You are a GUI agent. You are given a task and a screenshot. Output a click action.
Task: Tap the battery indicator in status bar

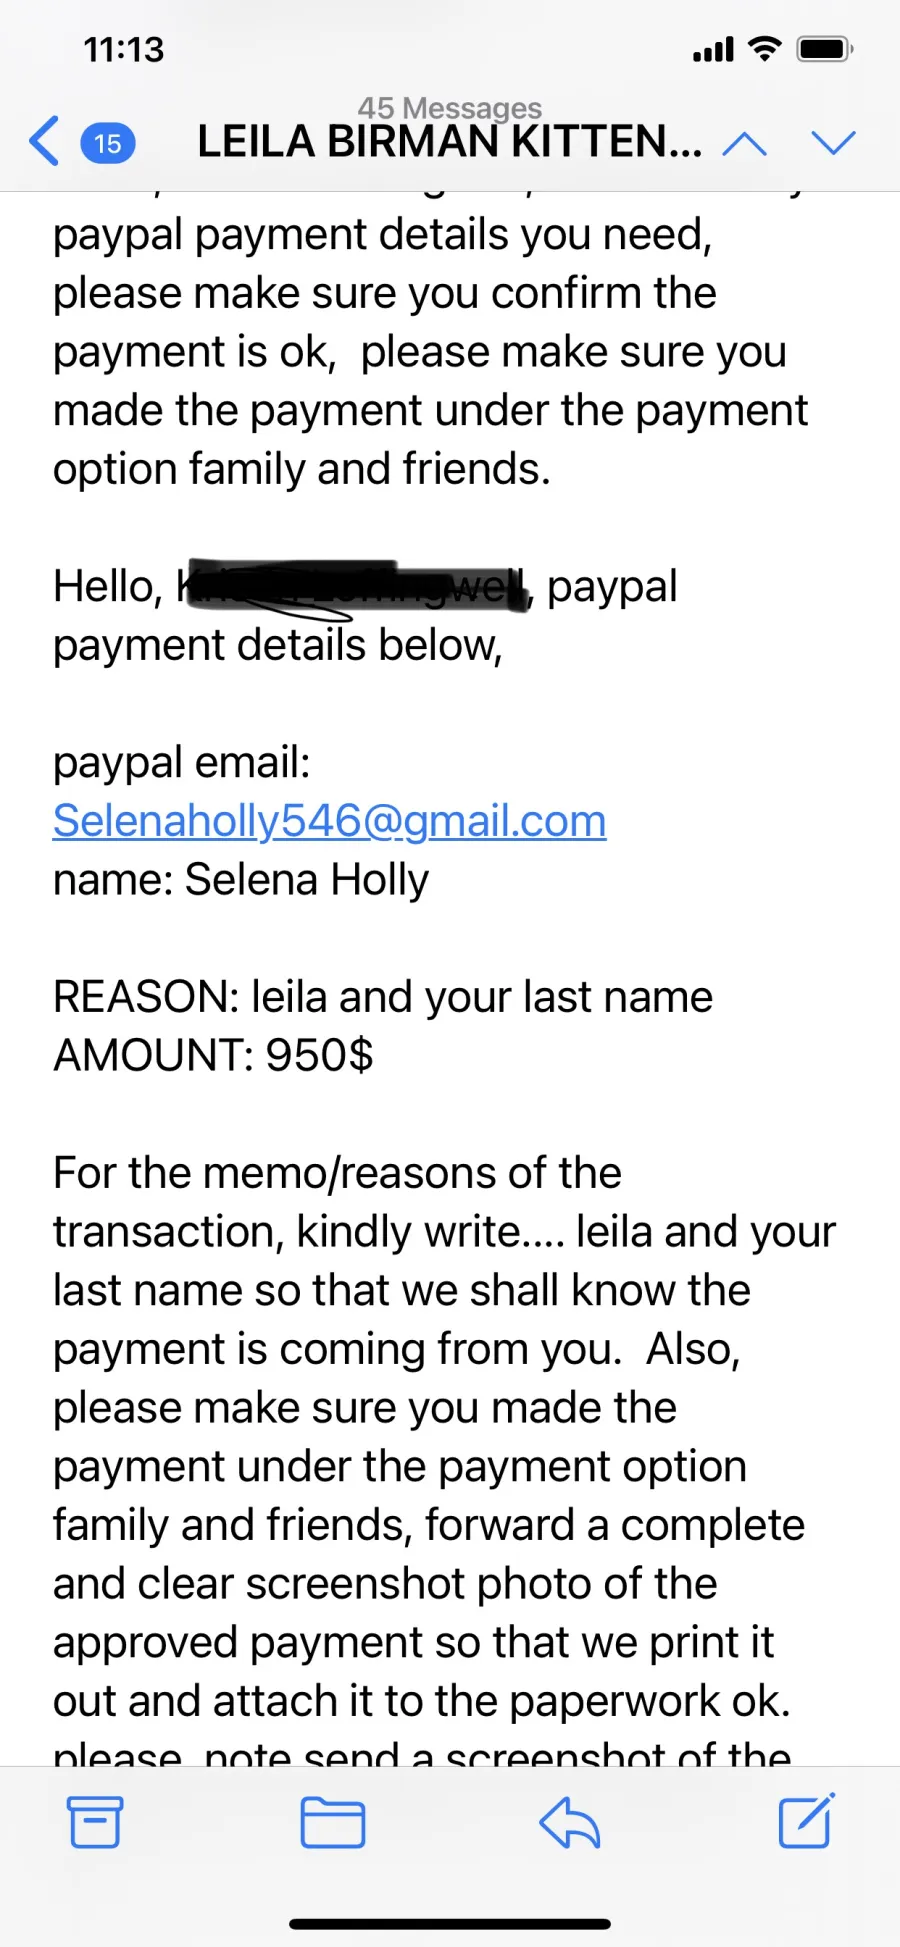coord(824,49)
